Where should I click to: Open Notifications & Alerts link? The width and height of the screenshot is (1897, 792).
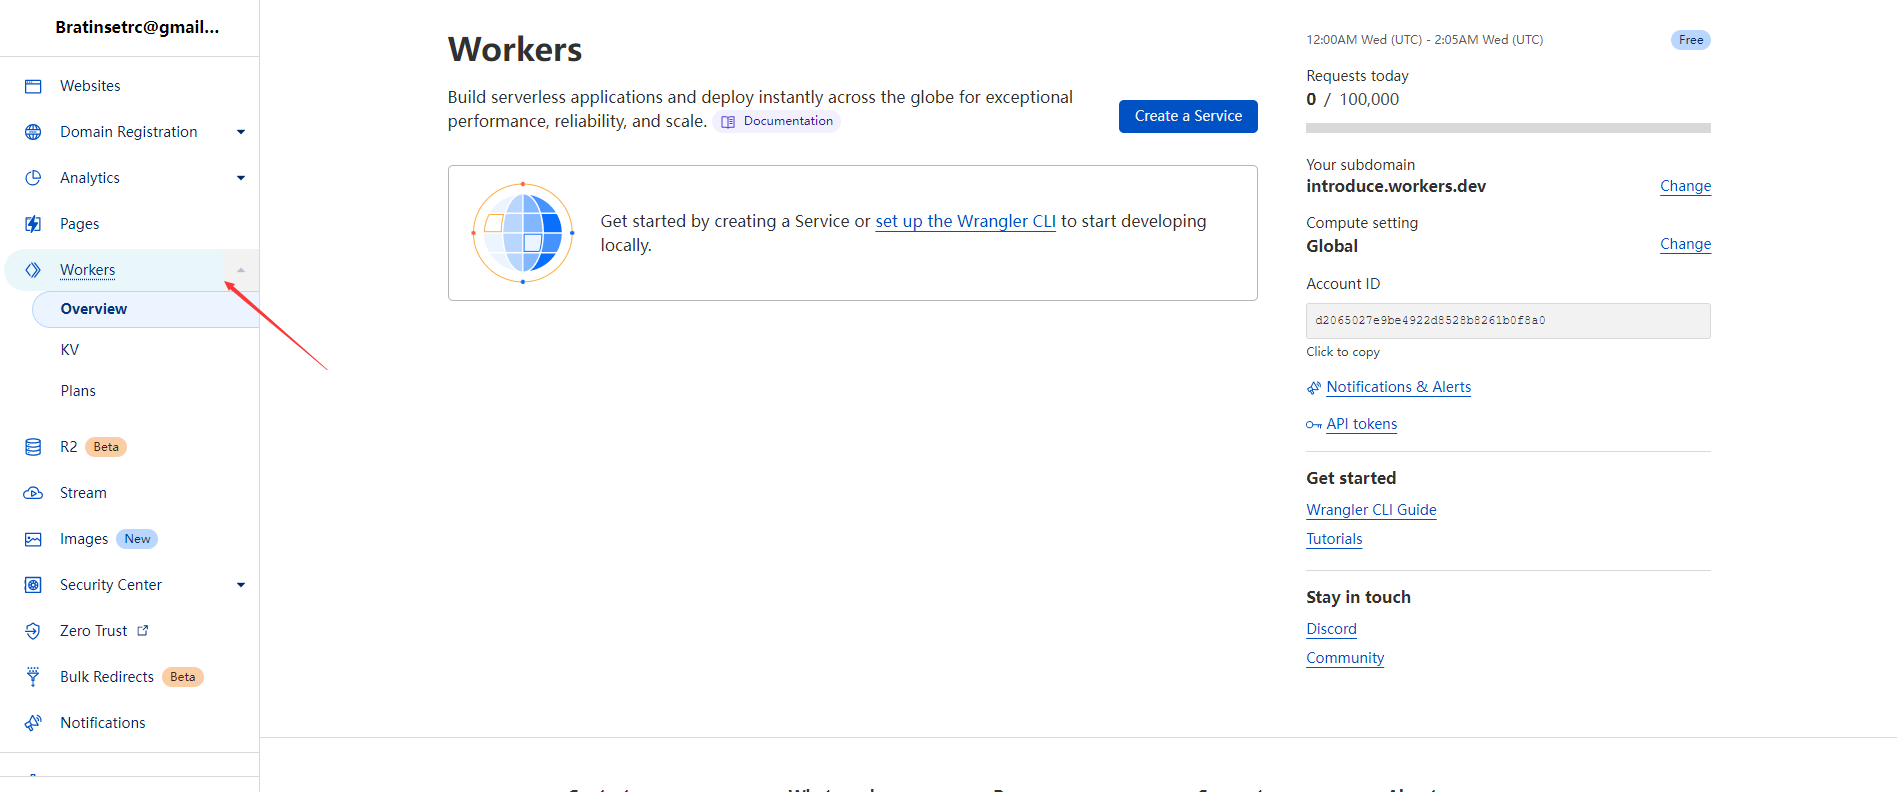(x=1398, y=387)
